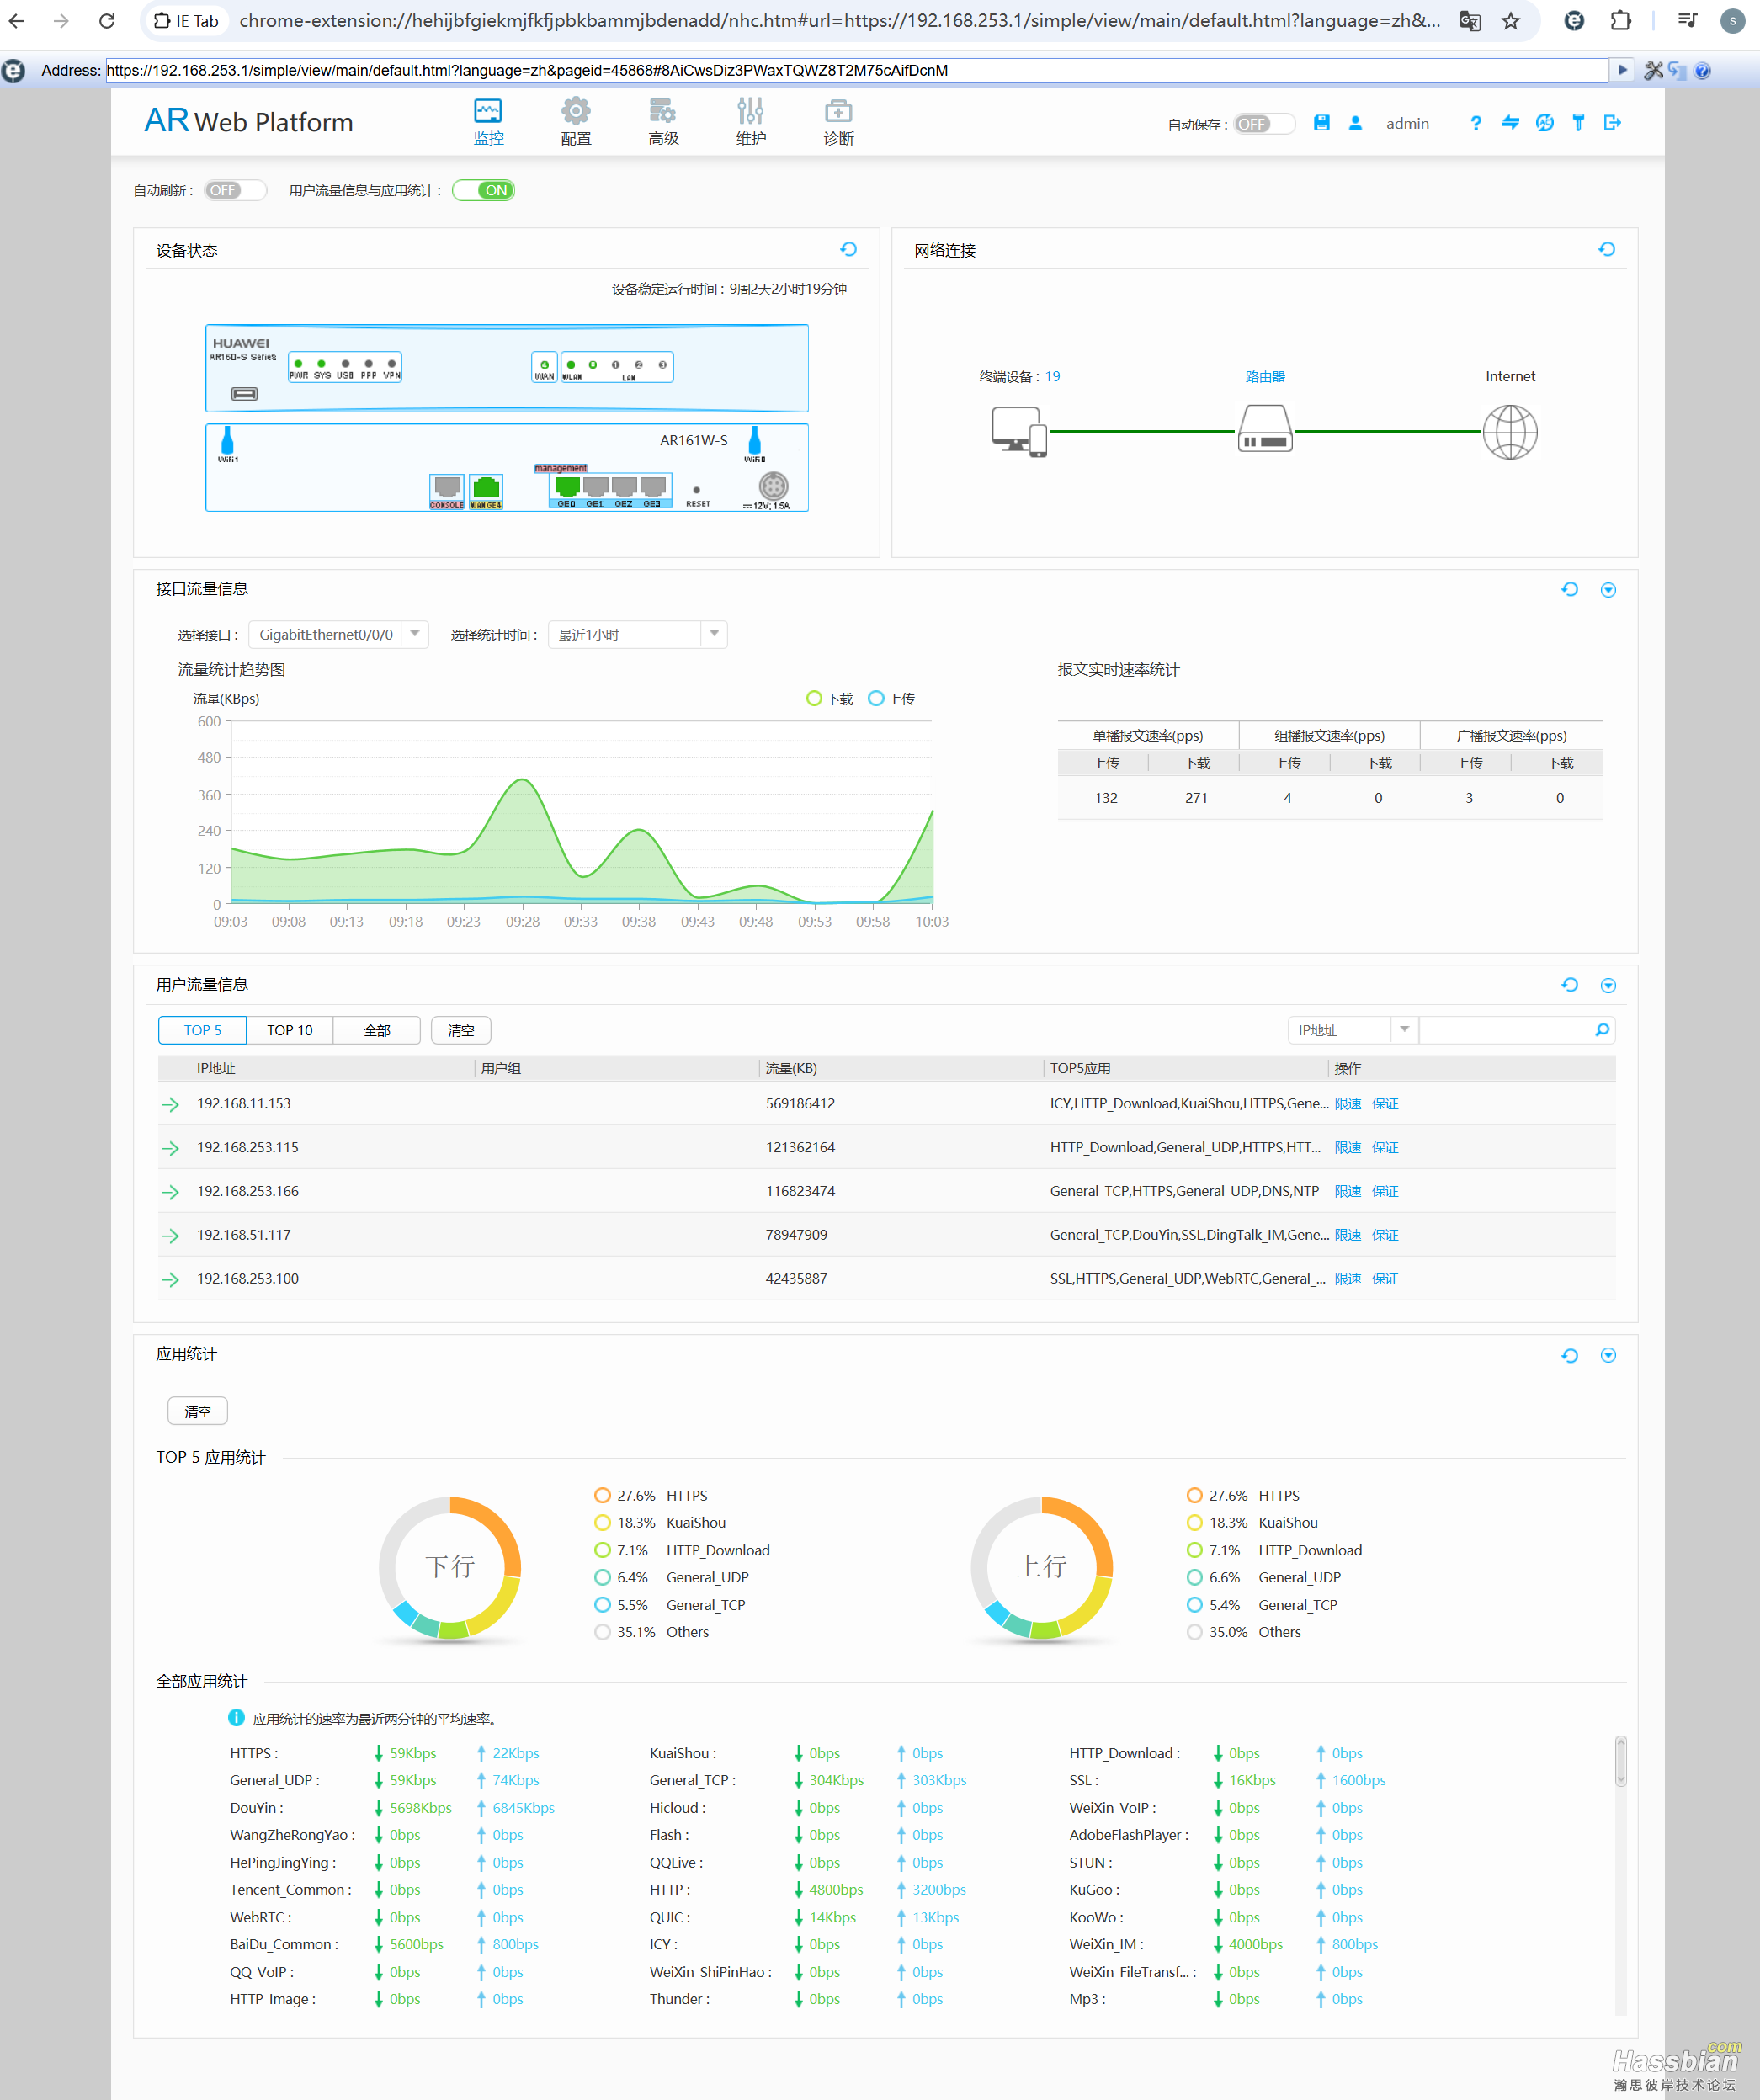Expand row 192.168.51.117 arrow
This screenshot has width=1760, height=2100.
(171, 1236)
